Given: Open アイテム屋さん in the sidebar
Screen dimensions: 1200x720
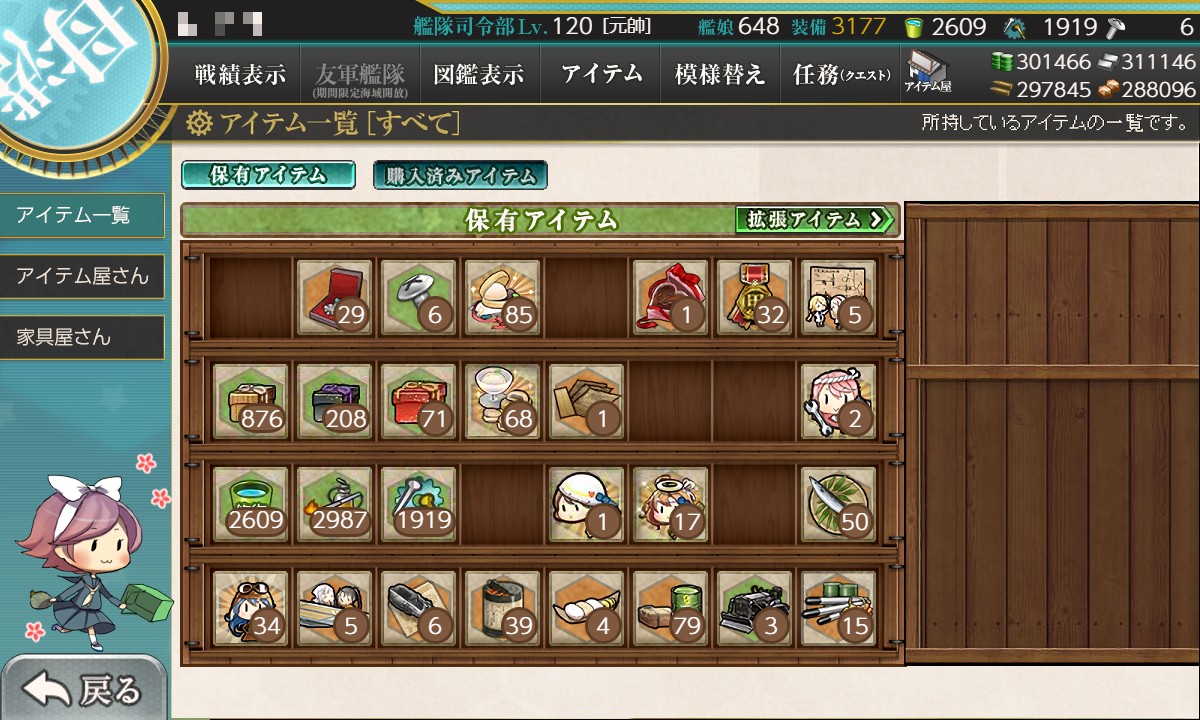Looking at the screenshot, I should tap(82, 276).
